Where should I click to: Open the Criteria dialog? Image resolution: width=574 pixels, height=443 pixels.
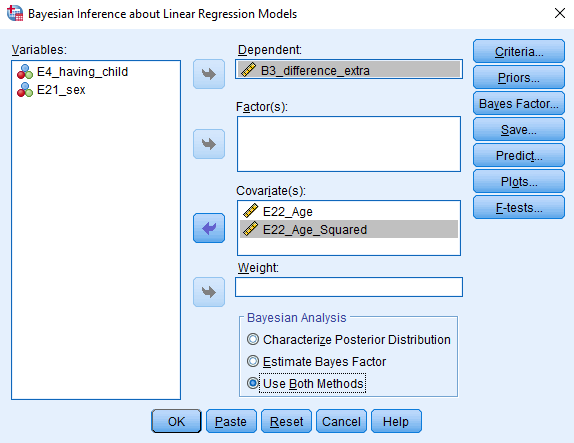point(519,52)
